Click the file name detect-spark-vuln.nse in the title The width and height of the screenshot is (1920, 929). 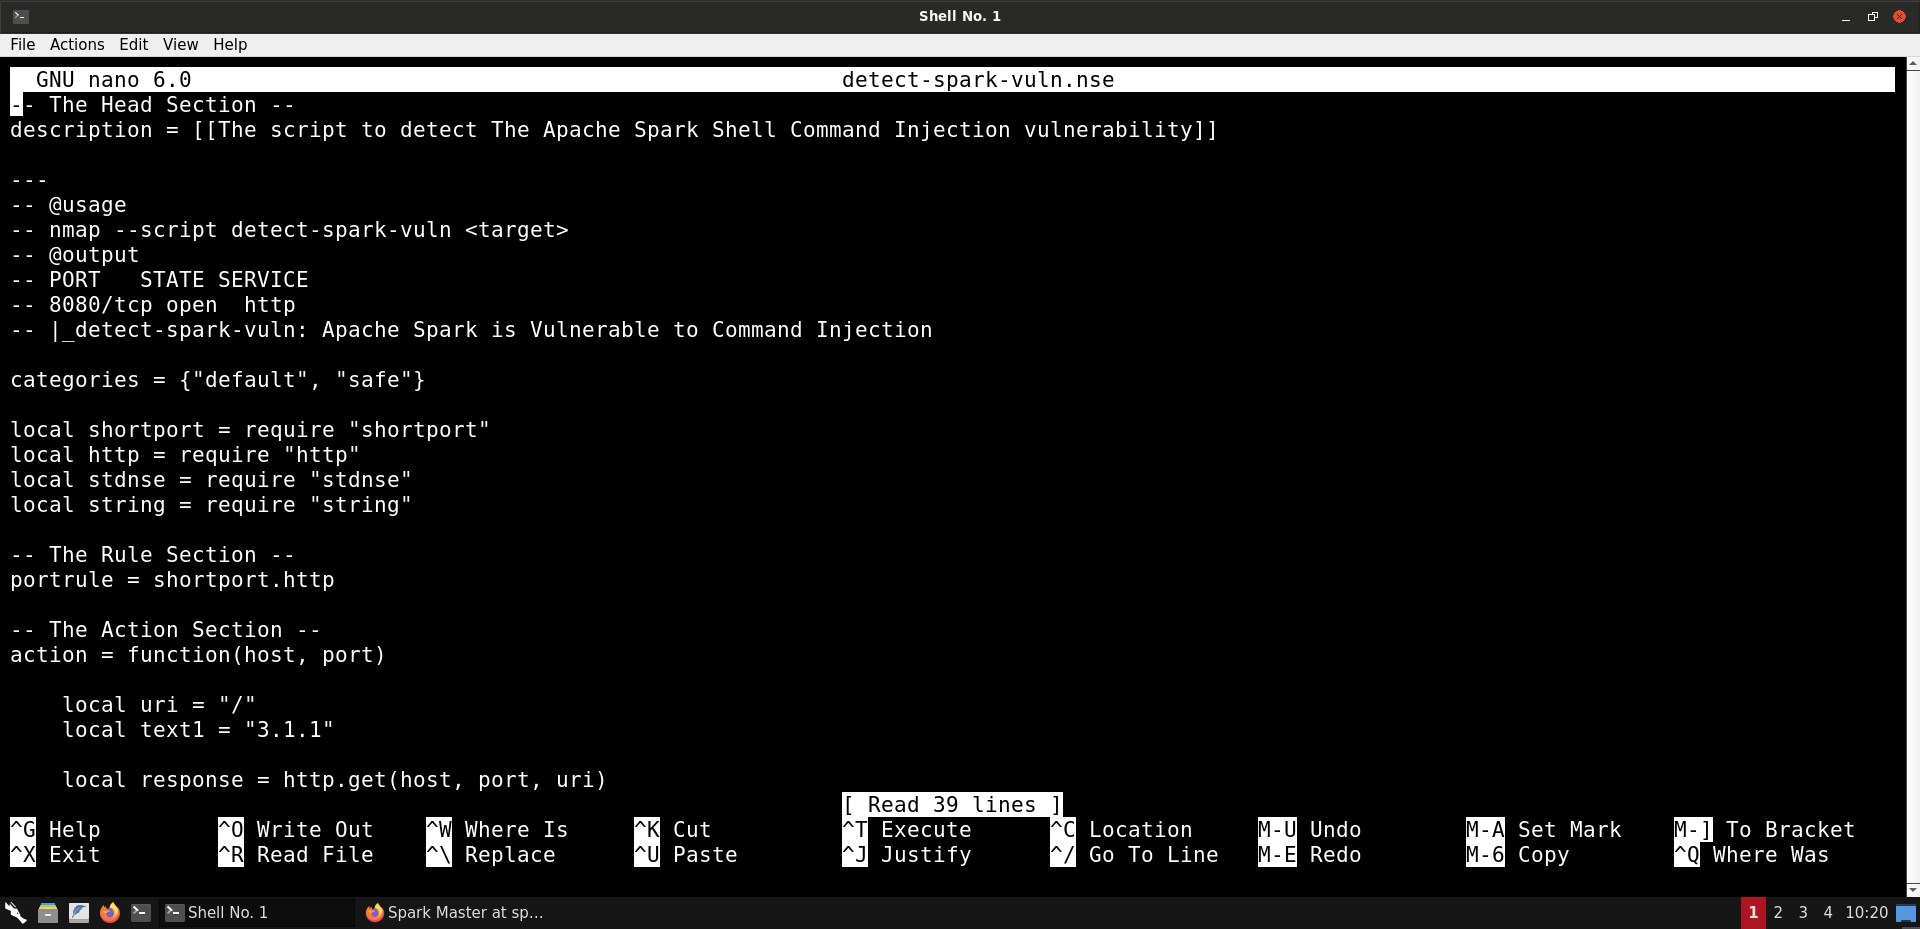click(977, 80)
